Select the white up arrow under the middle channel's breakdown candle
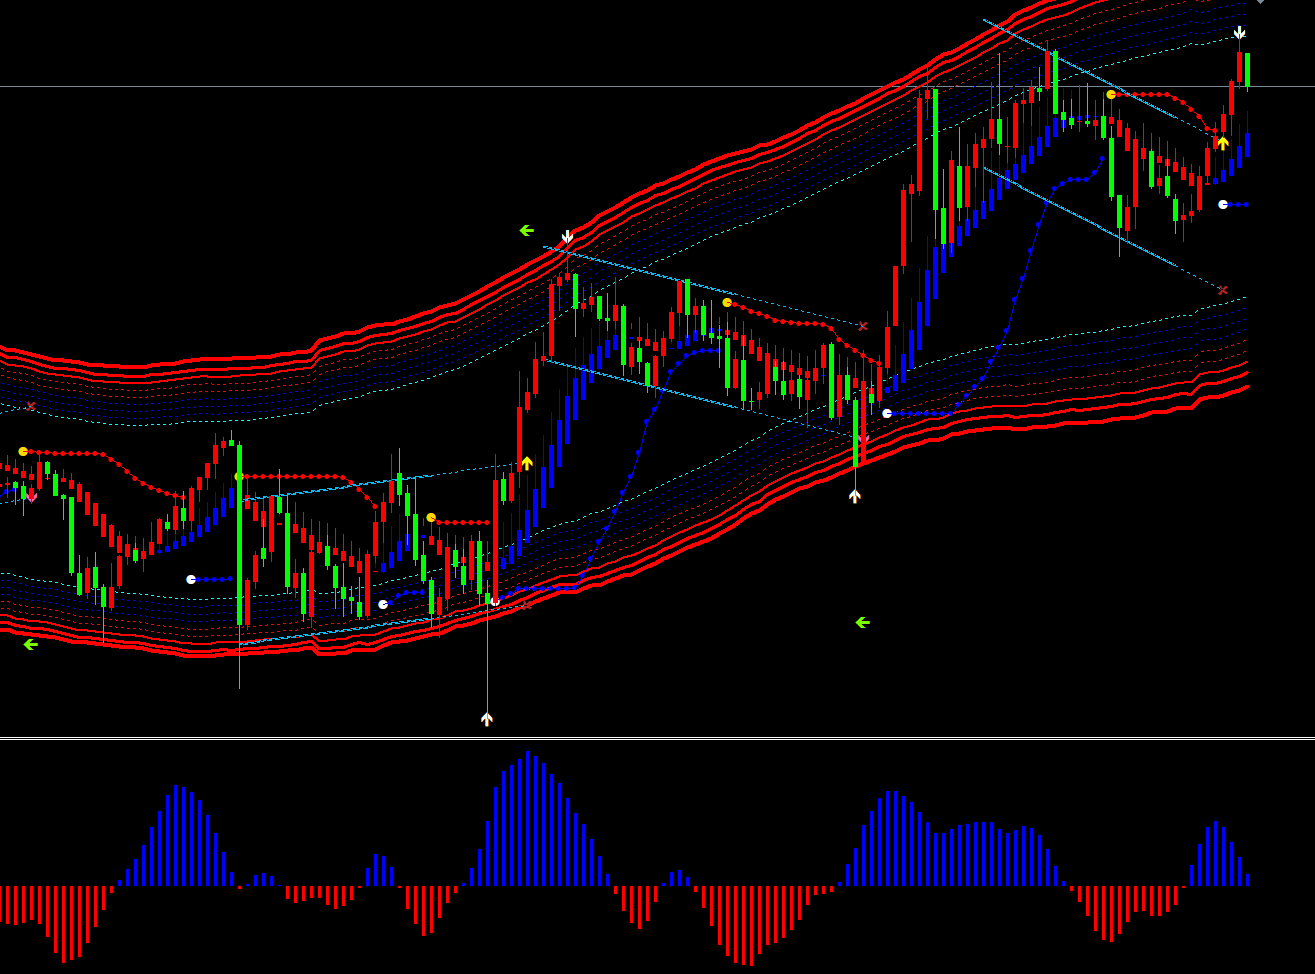1315x974 pixels. pyautogui.click(x=855, y=495)
